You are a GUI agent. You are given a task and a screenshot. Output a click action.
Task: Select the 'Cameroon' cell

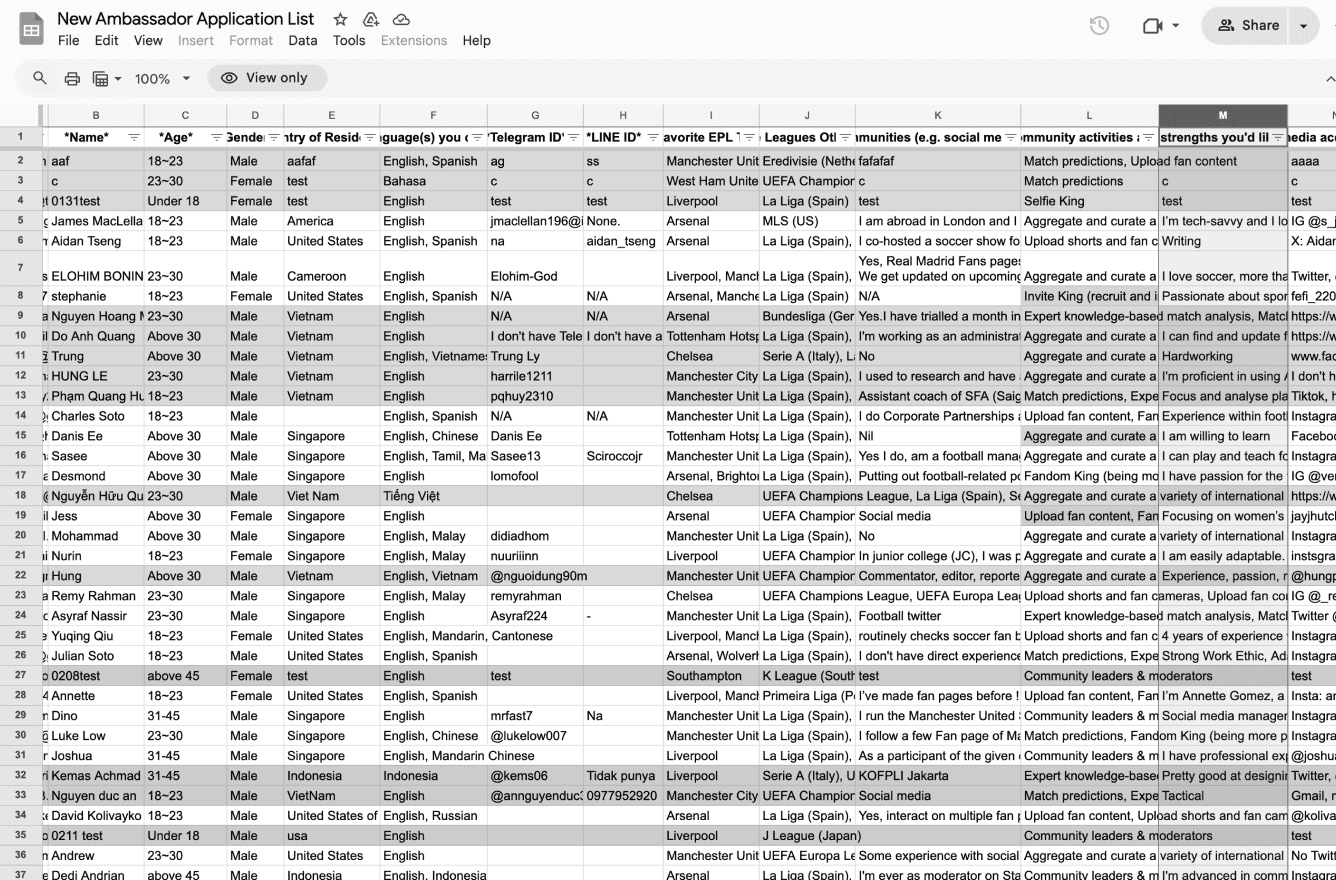[x=331, y=269]
